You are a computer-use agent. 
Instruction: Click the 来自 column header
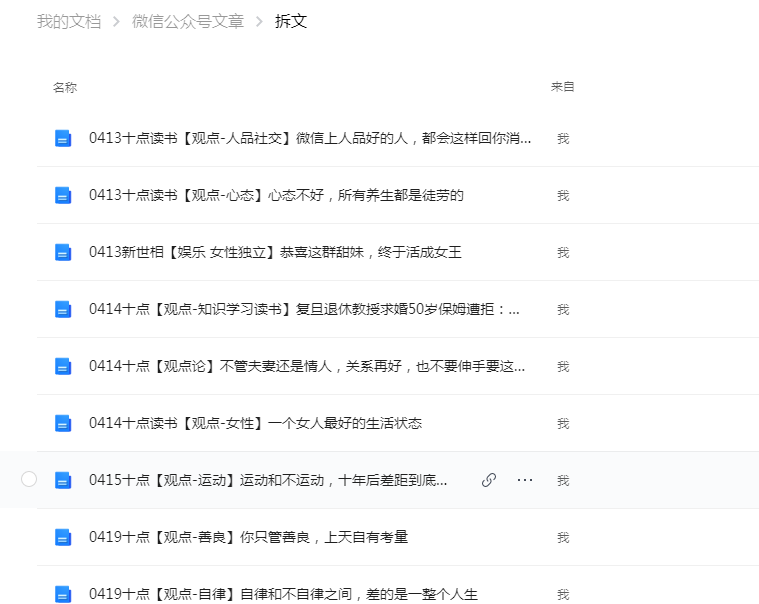pos(562,87)
